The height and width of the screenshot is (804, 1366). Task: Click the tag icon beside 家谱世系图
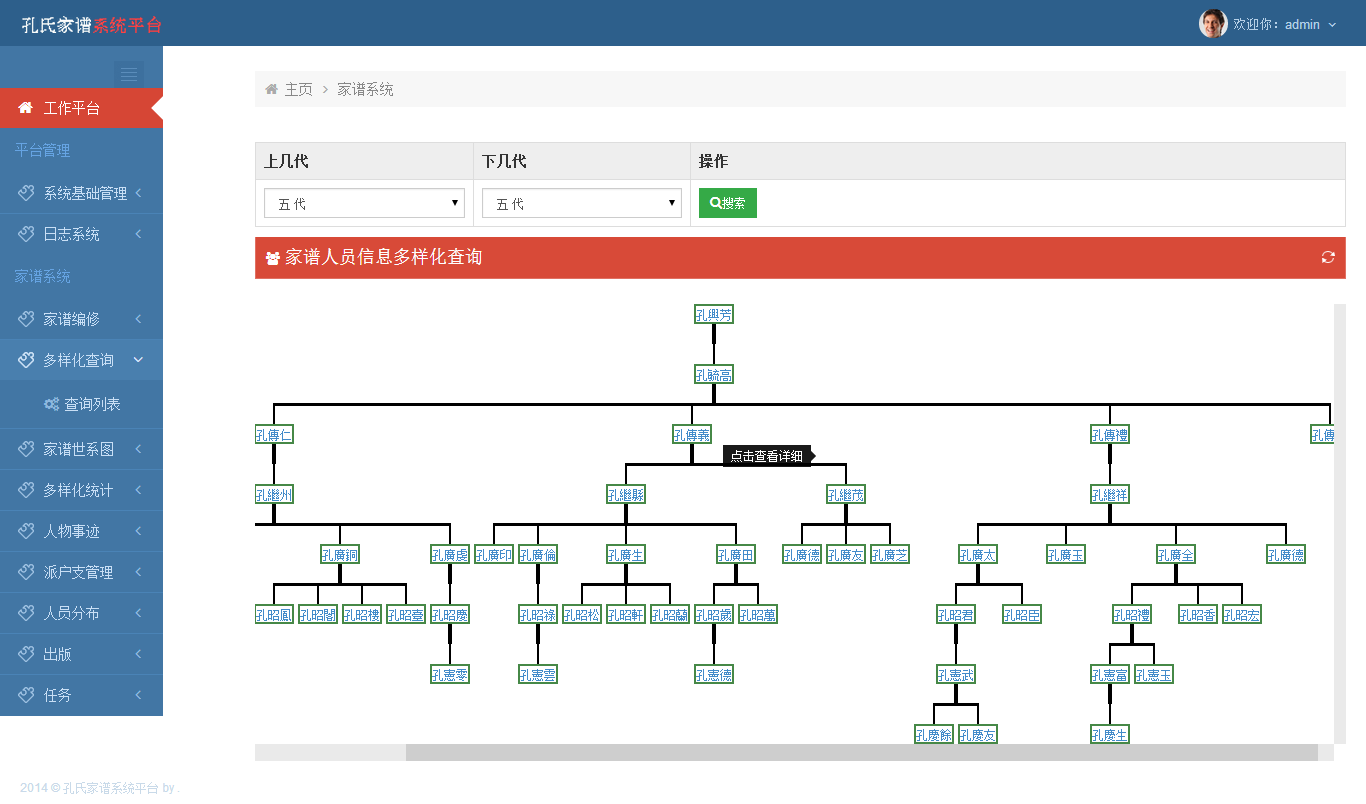tap(27, 449)
